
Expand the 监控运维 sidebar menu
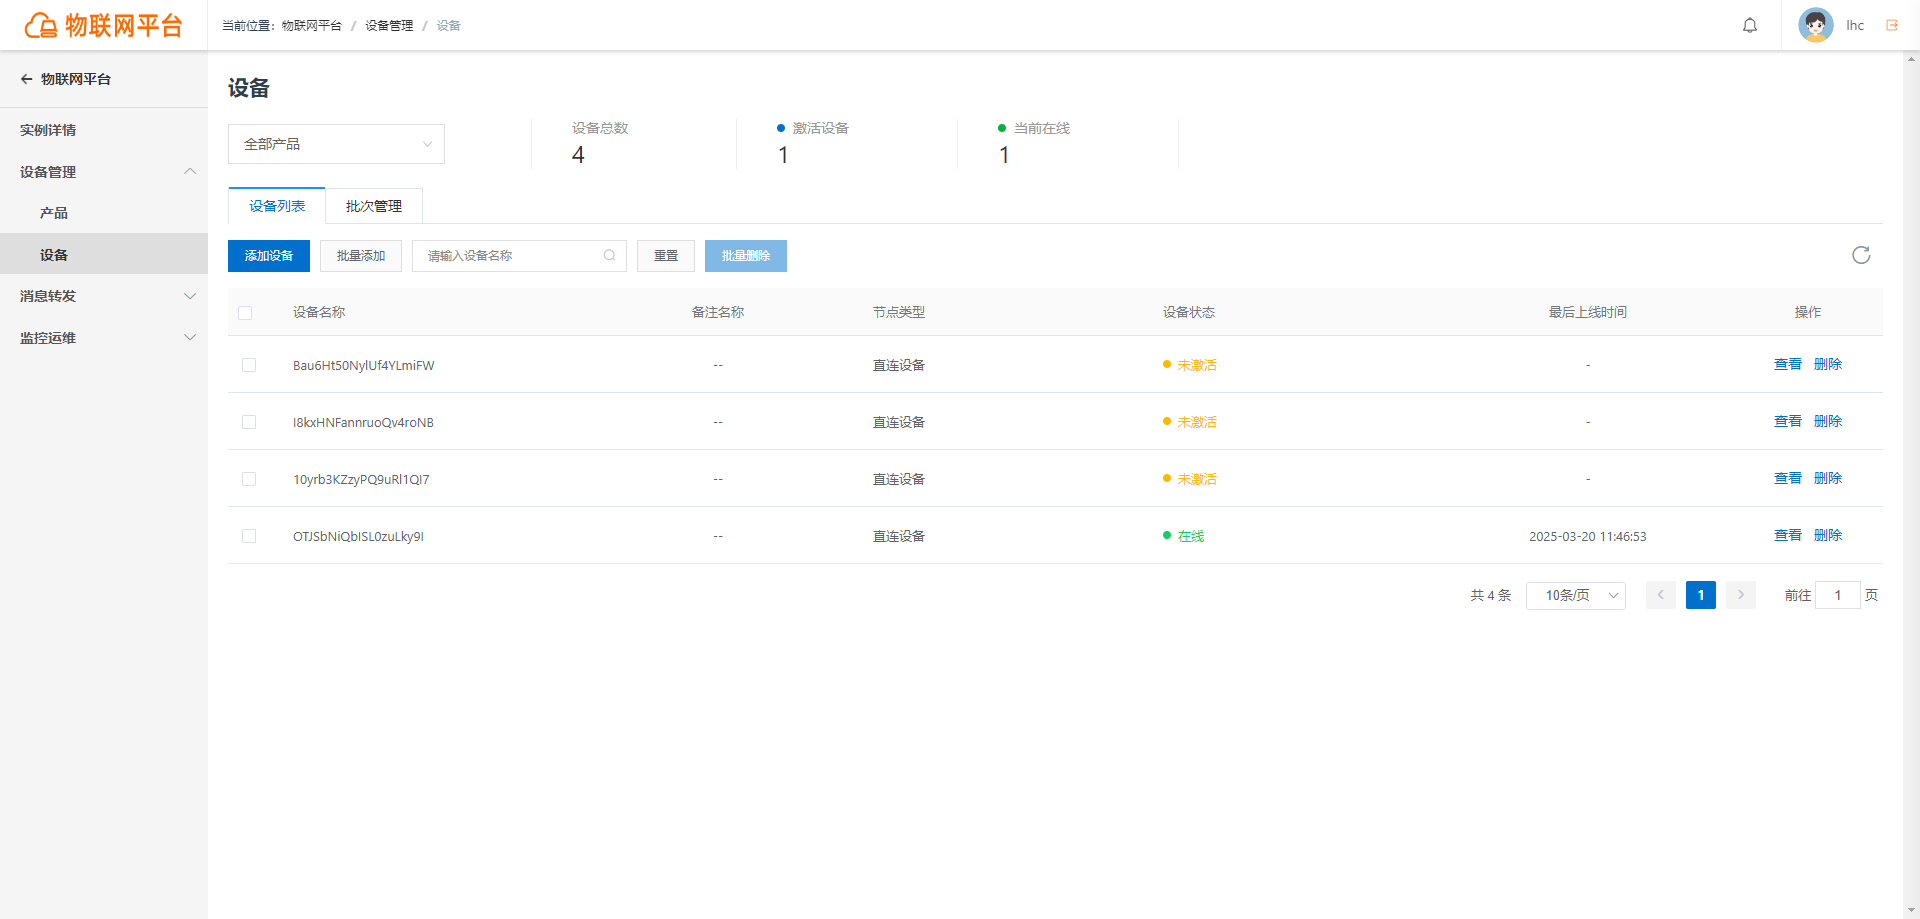104,338
